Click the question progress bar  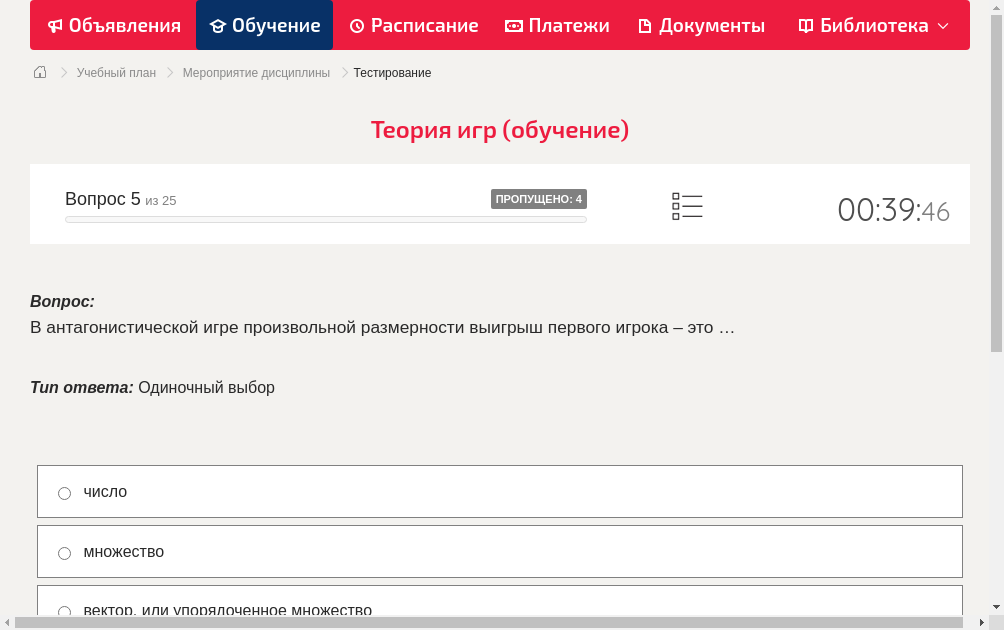click(325, 219)
